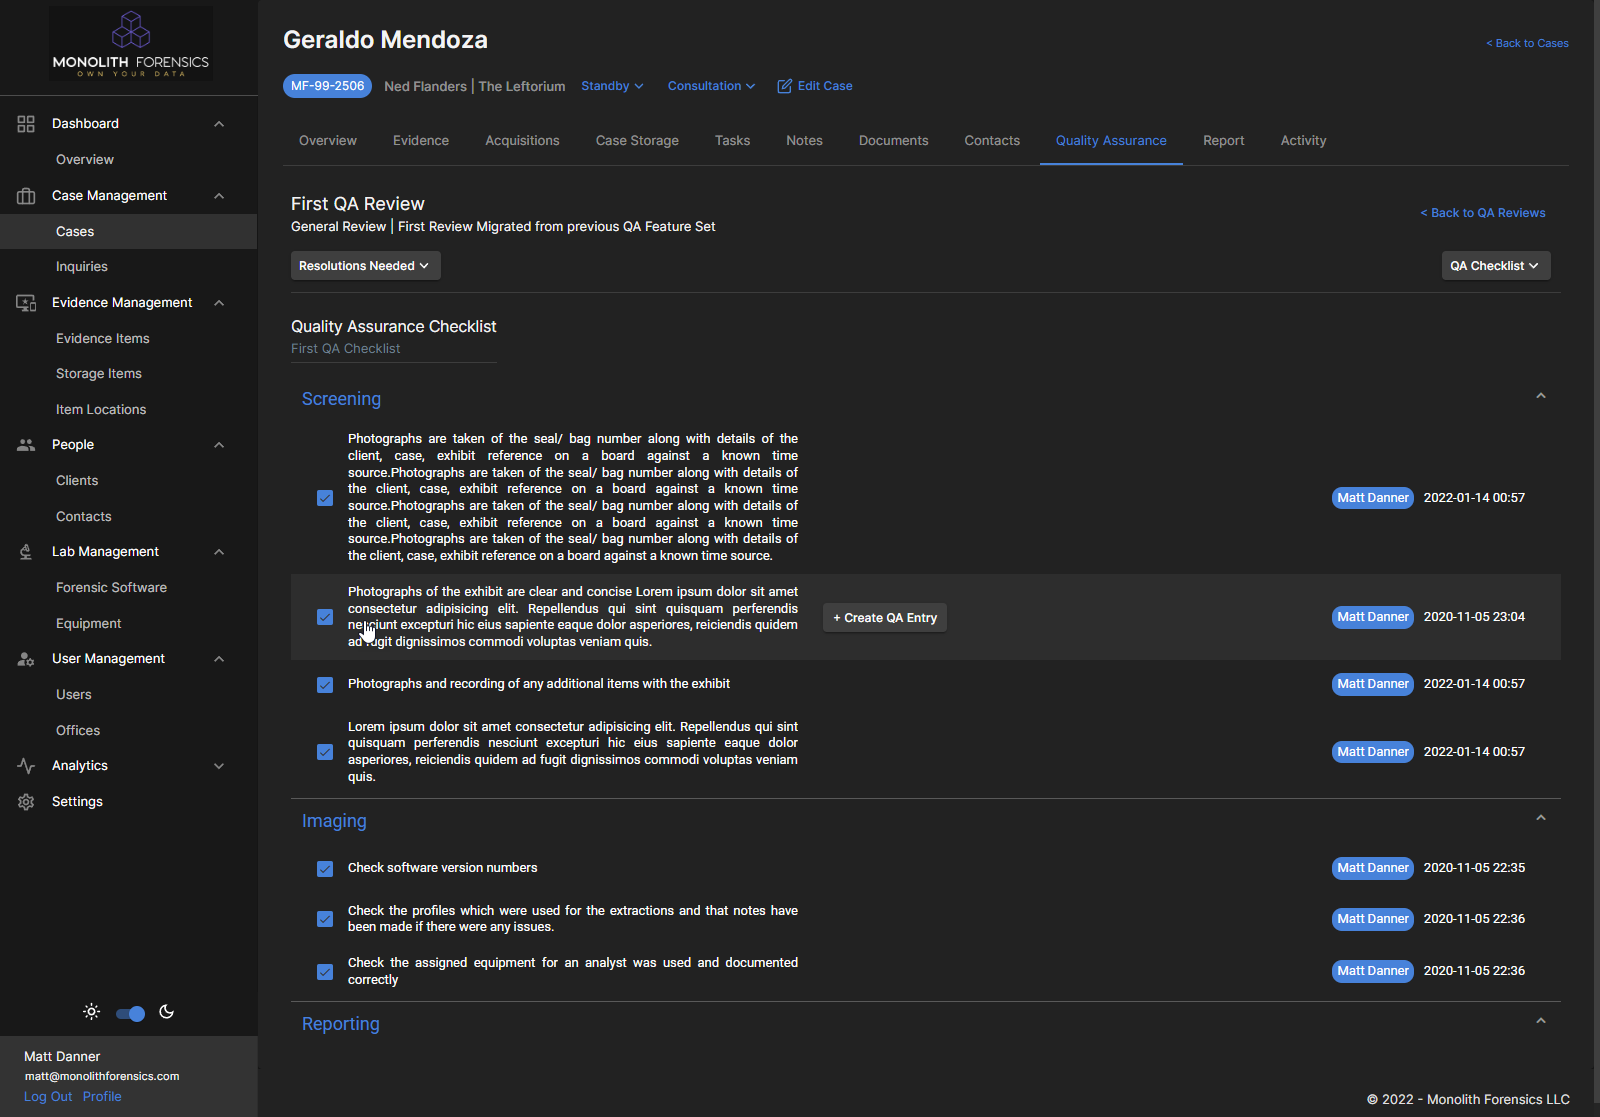Click the People icon in sidebar

[25, 444]
